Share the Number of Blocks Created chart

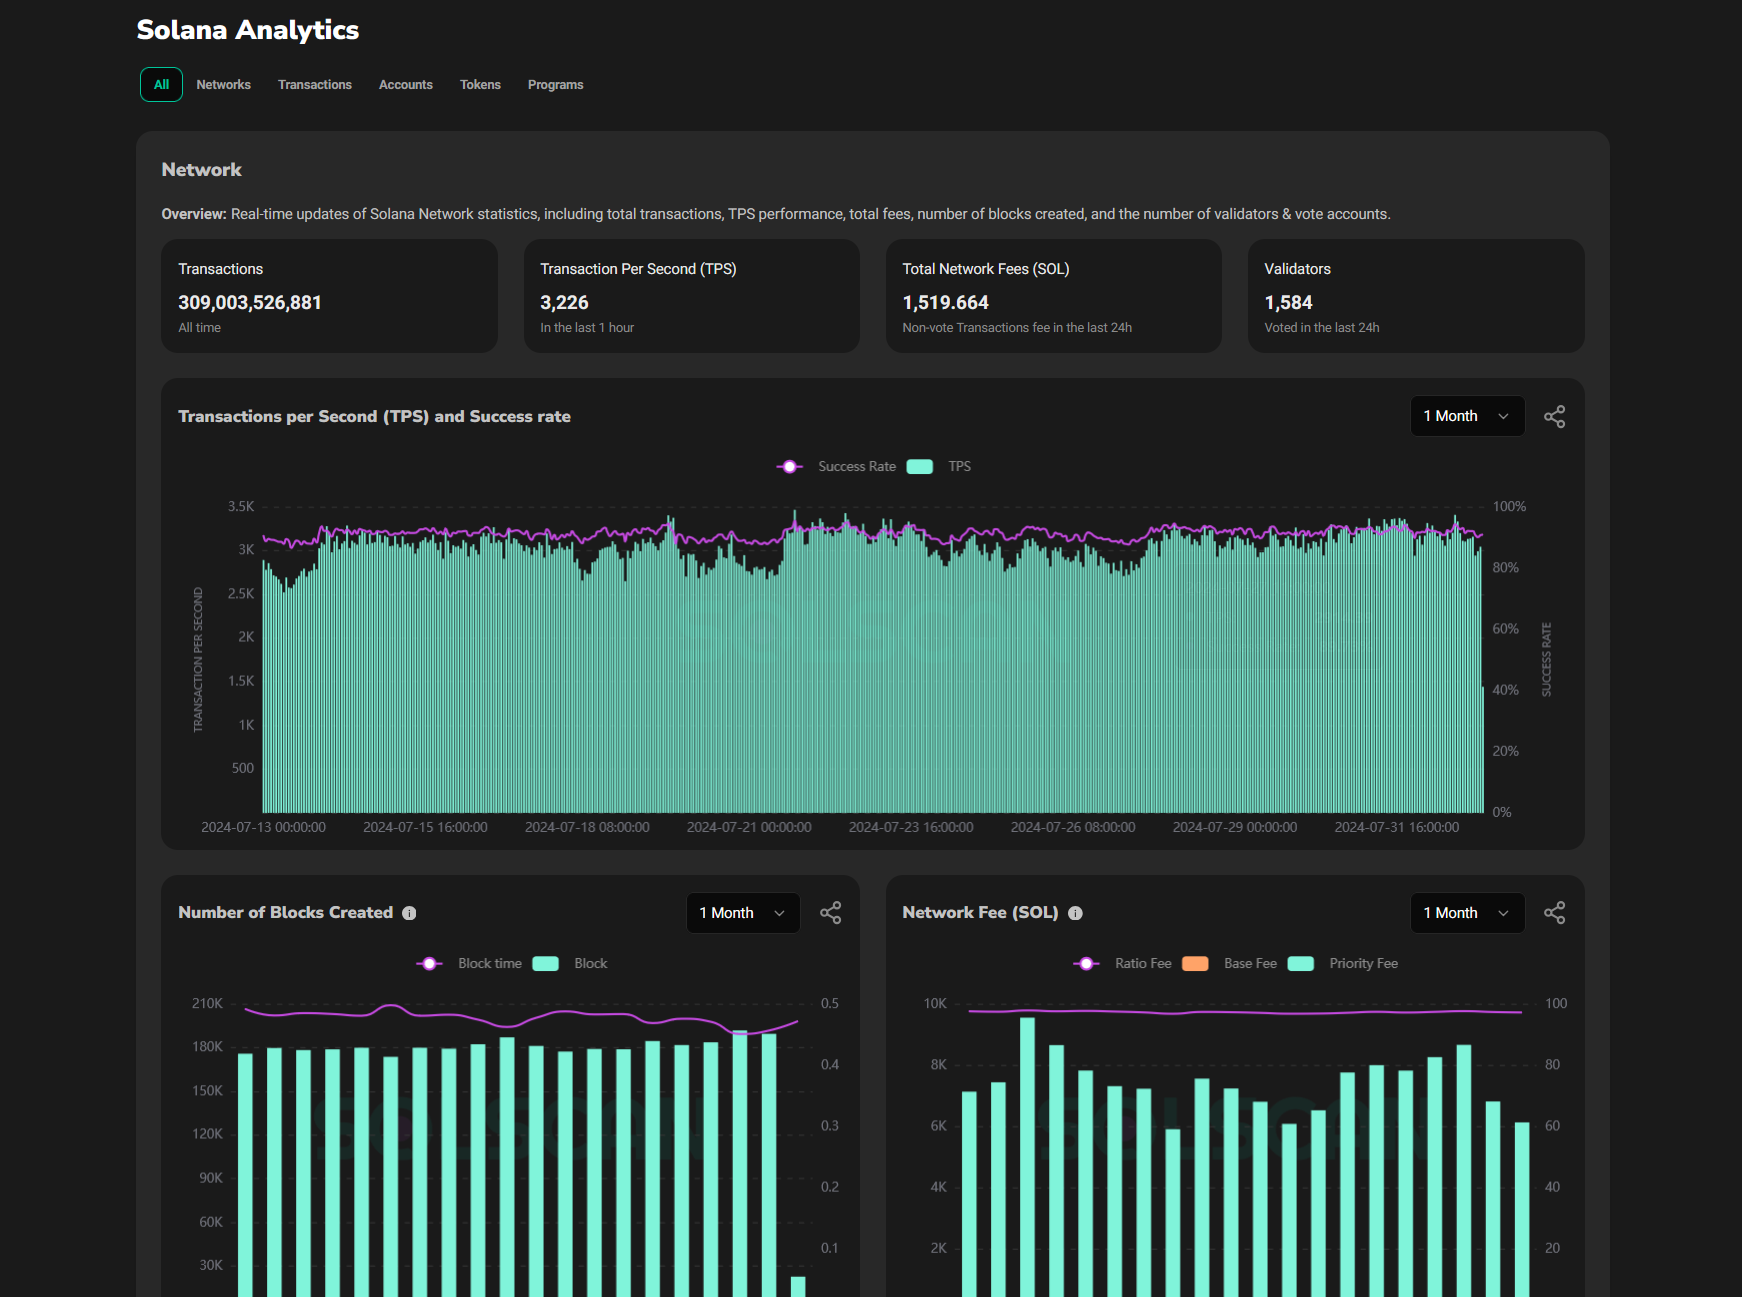click(x=830, y=913)
